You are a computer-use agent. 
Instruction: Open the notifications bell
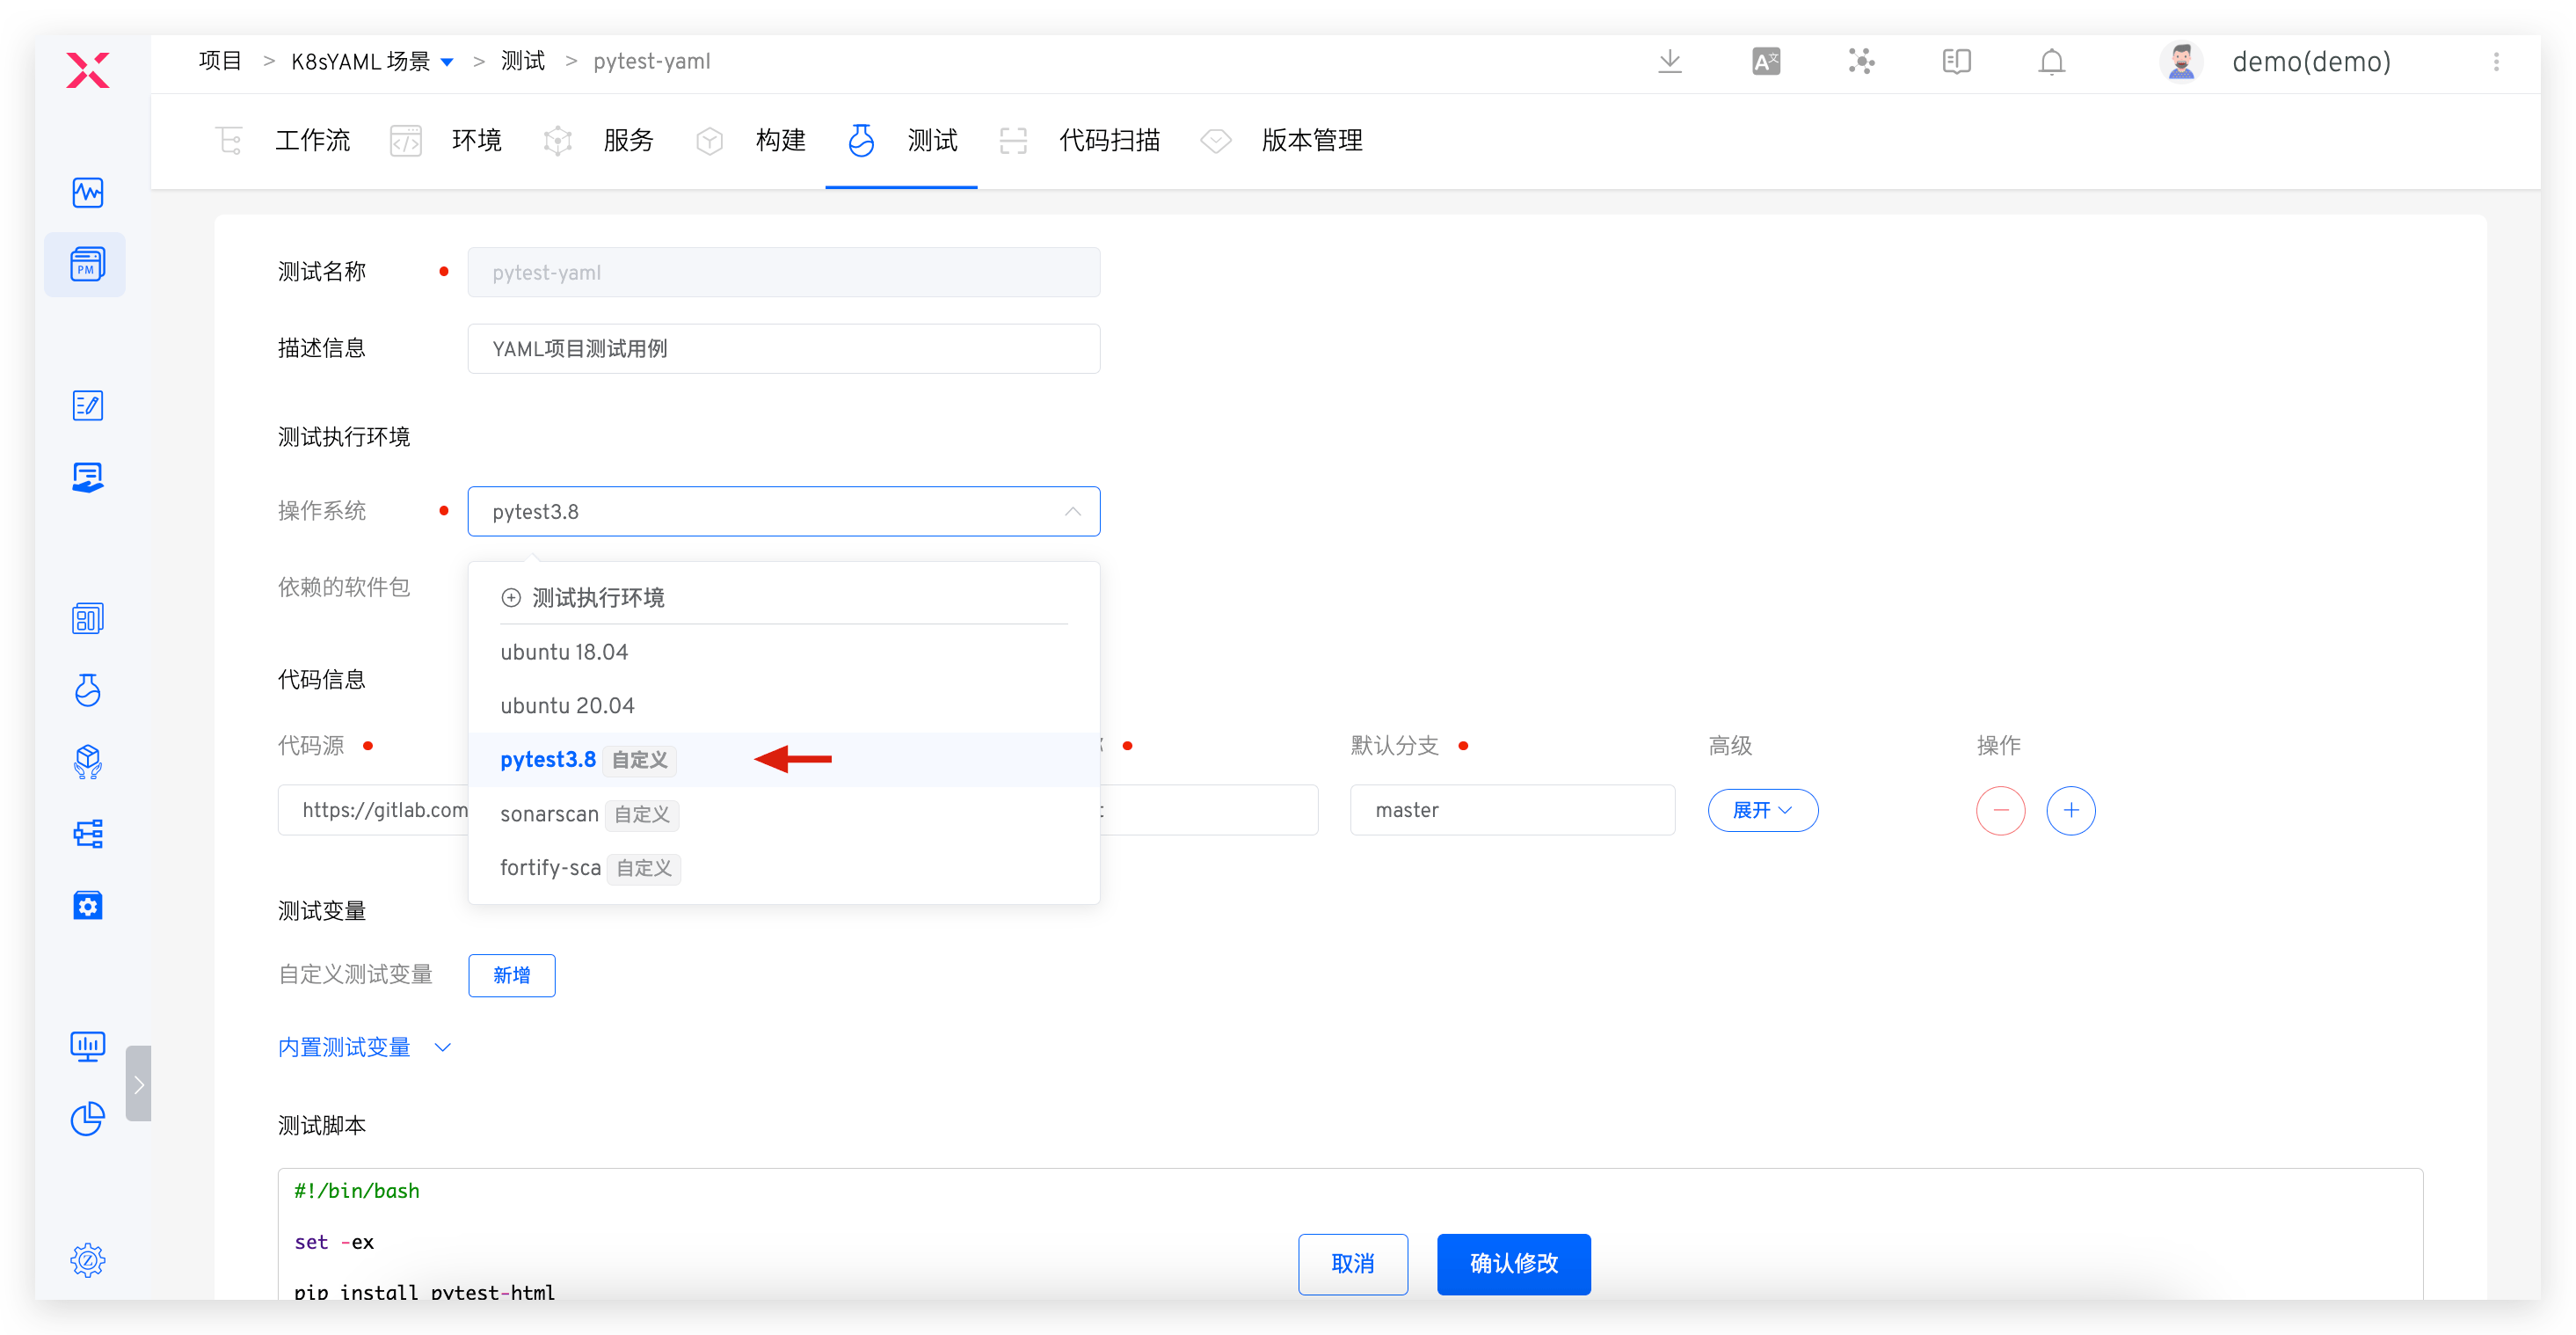pos(2051,61)
